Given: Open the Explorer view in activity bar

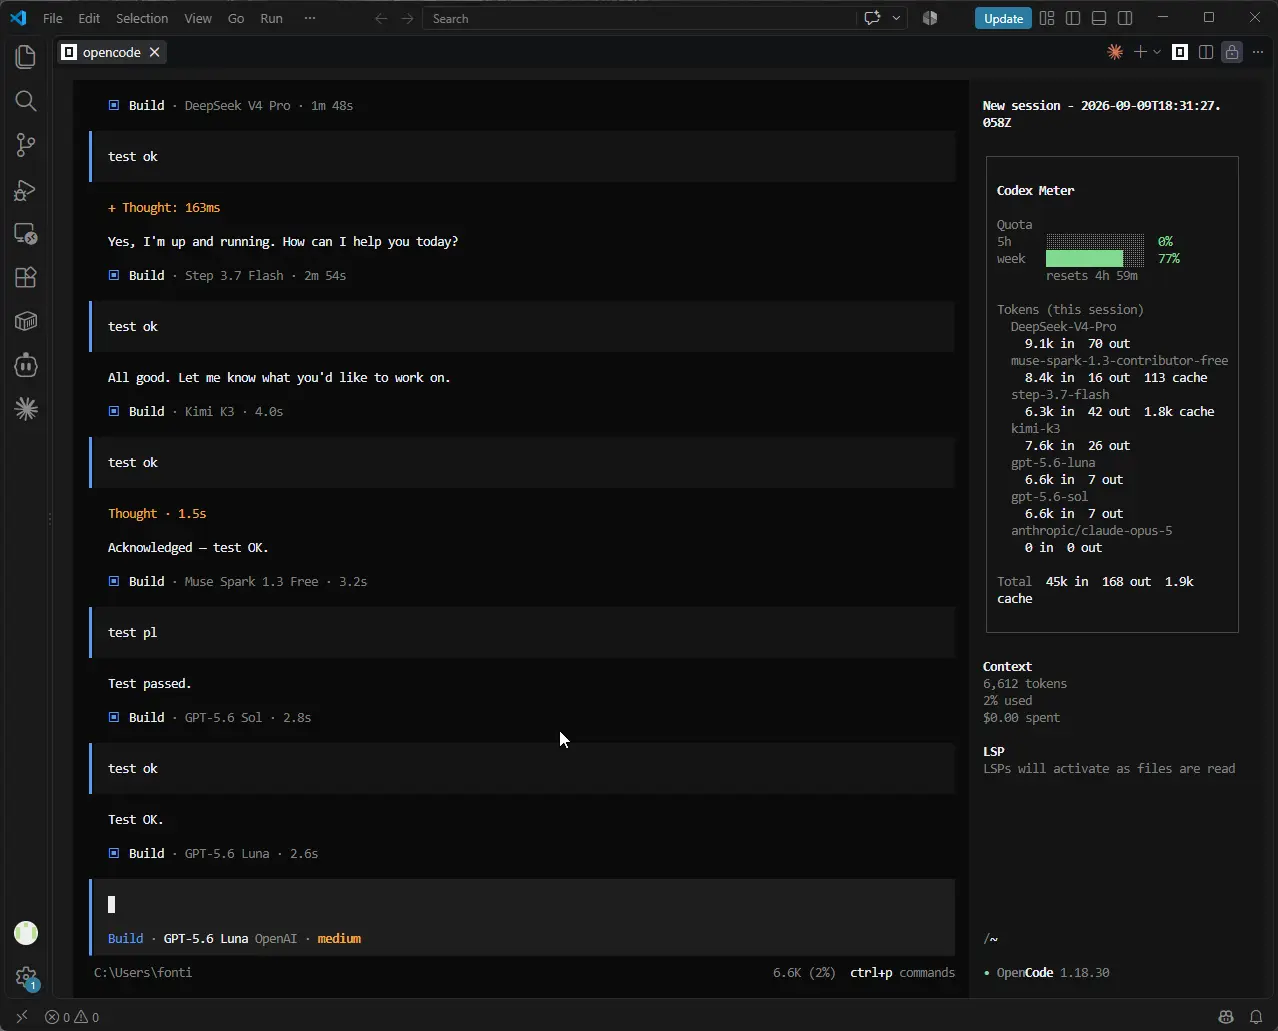Looking at the screenshot, I should pos(26,57).
